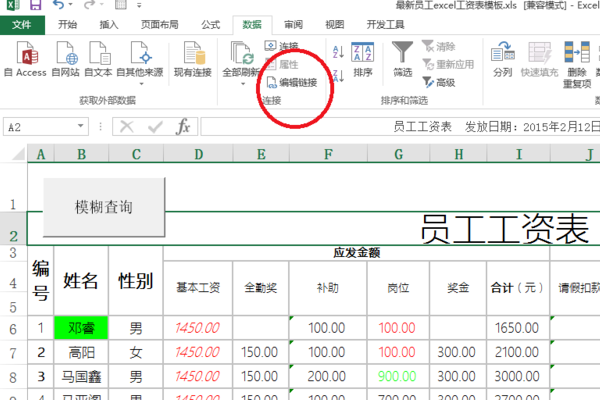Click the total cell 2100.00

518,352
